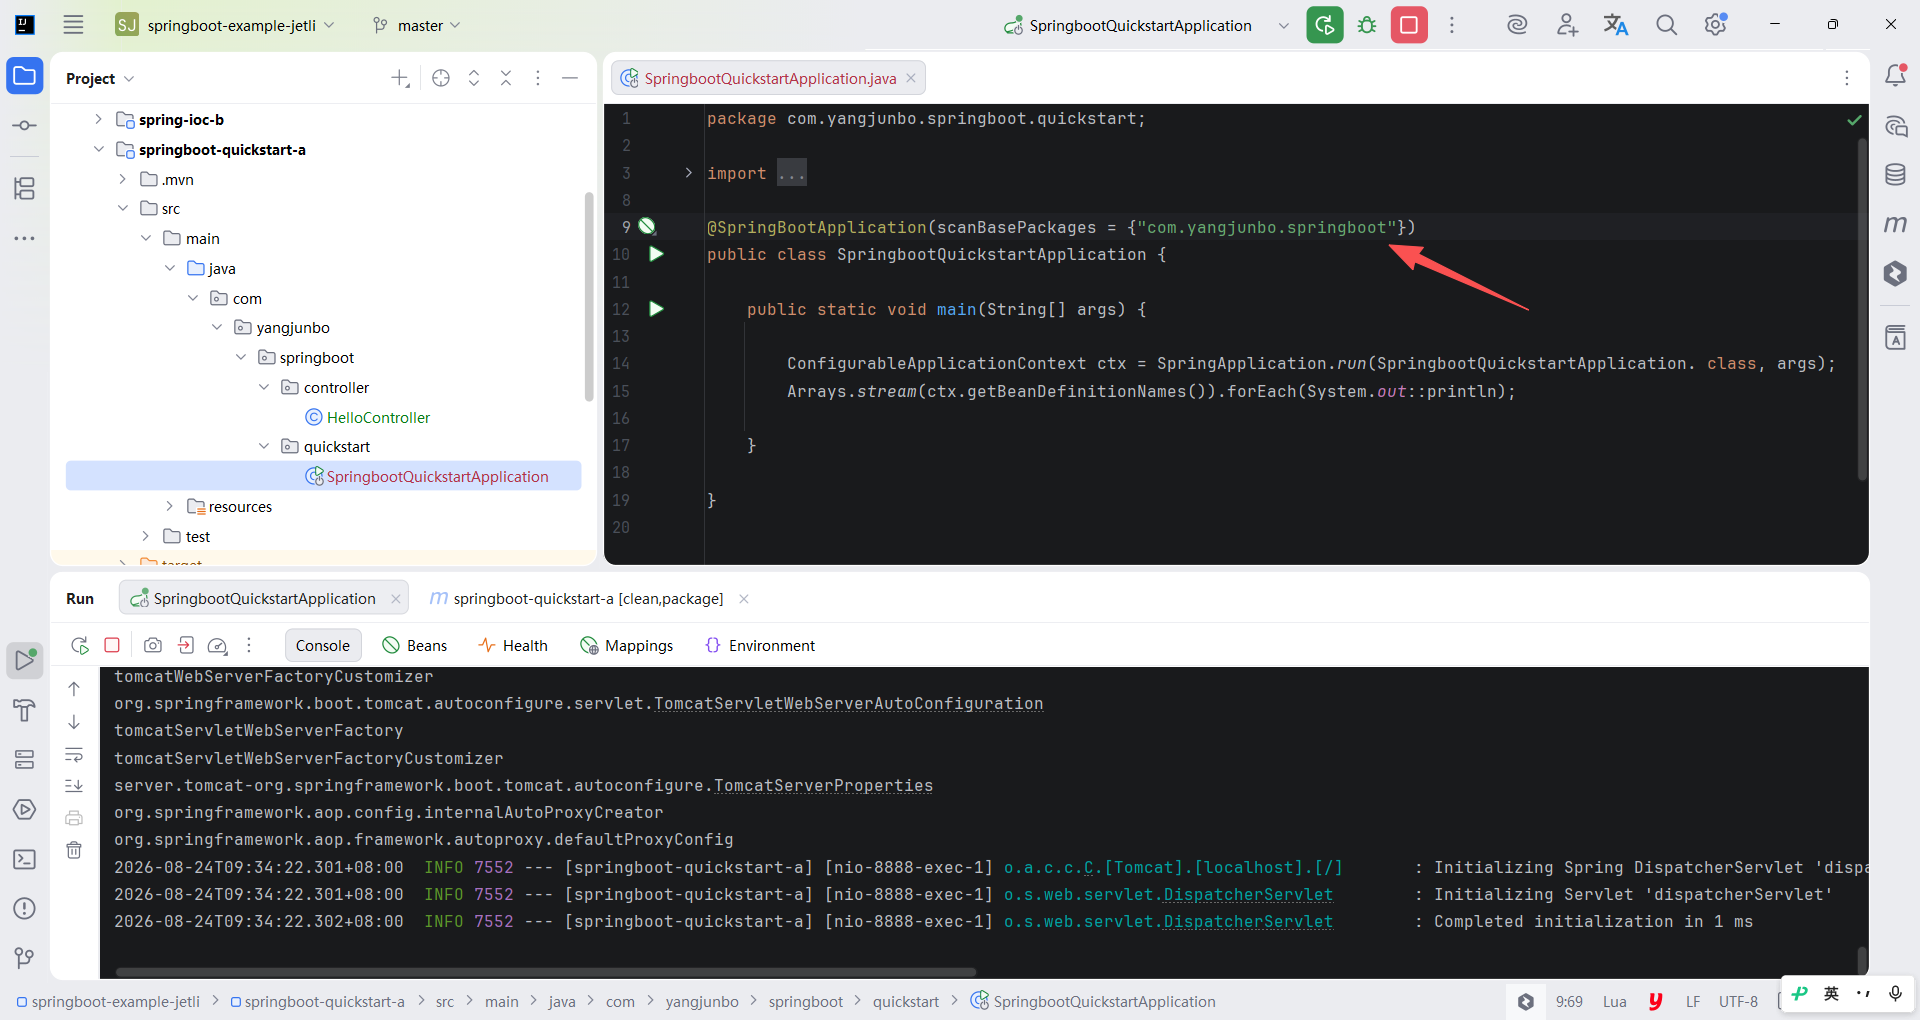This screenshot has height=1020, width=1920.
Task: Switch to the Health tab
Action: [513, 646]
